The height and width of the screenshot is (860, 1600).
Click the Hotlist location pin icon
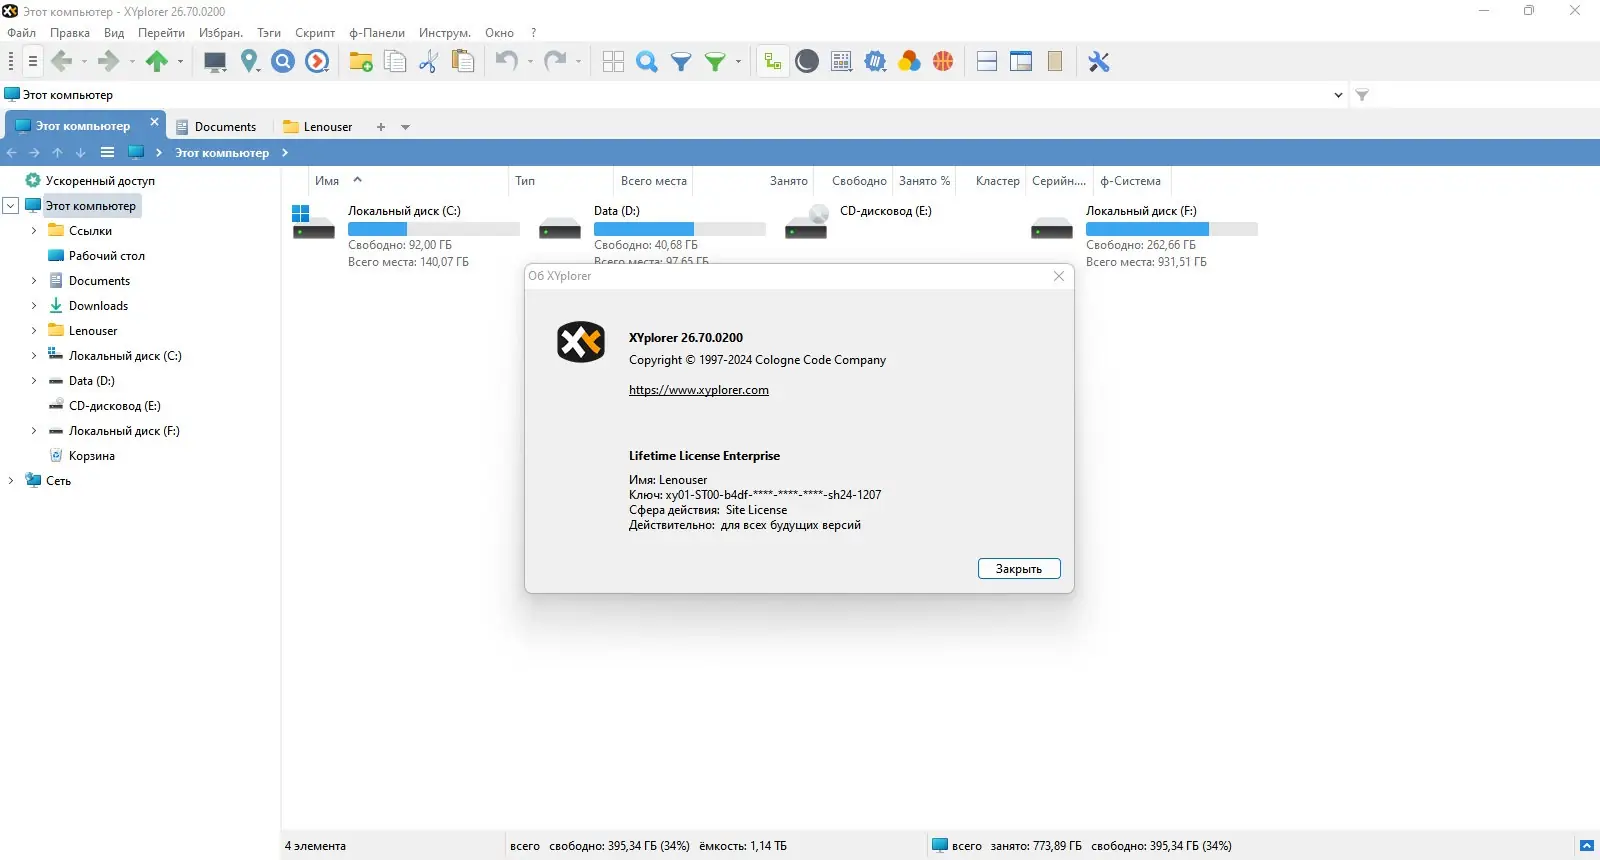250,62
